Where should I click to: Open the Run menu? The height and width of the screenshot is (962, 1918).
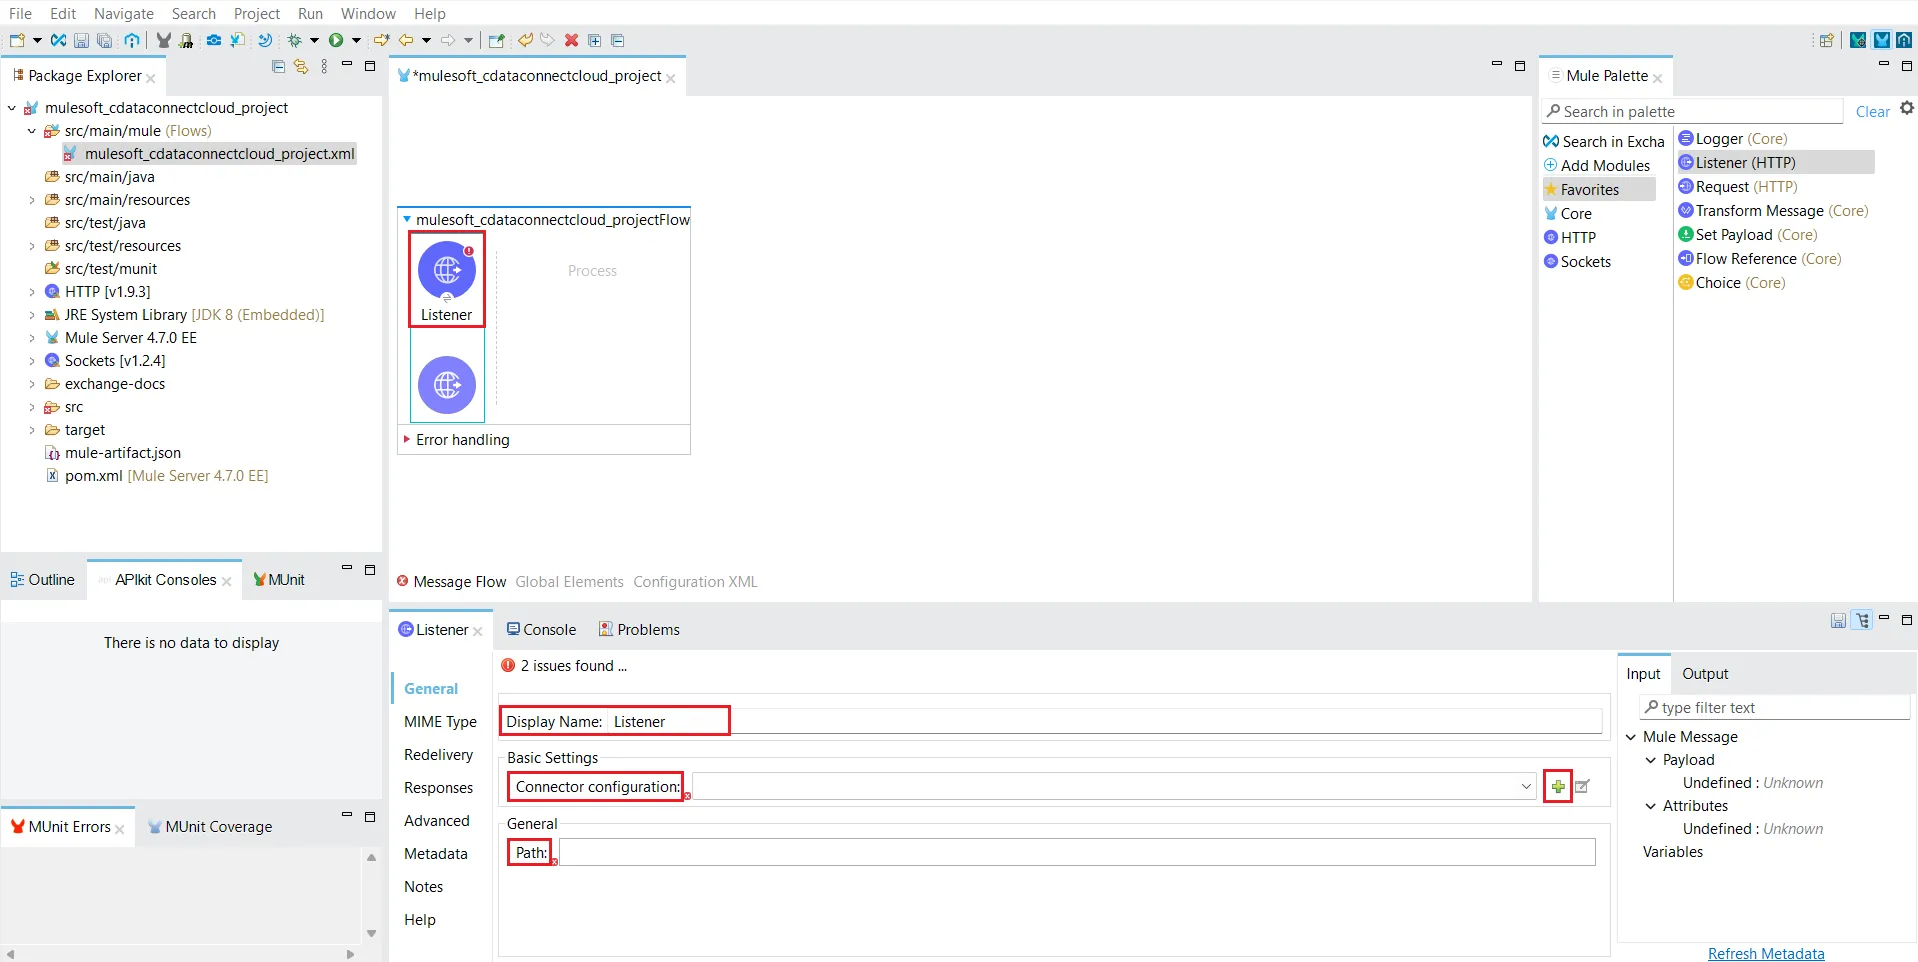[x=310, y=13]
